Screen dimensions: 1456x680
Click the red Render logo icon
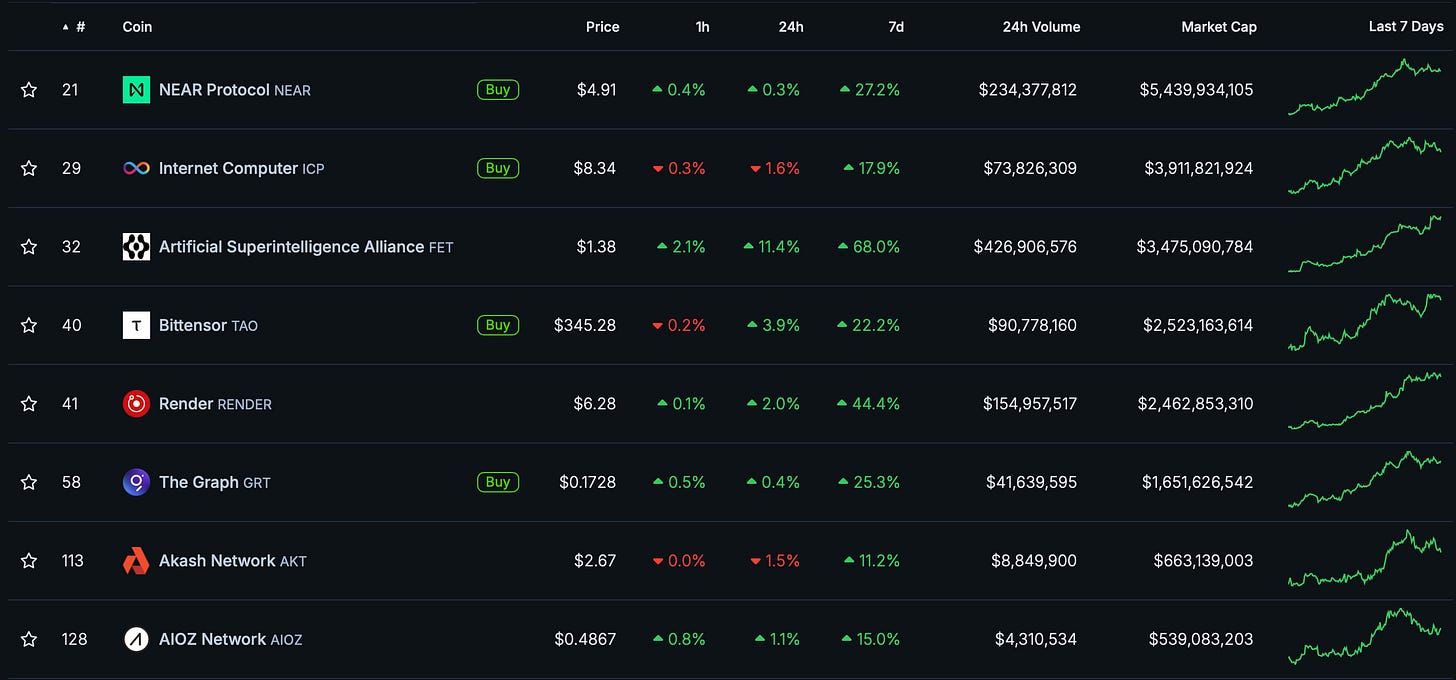136,404
